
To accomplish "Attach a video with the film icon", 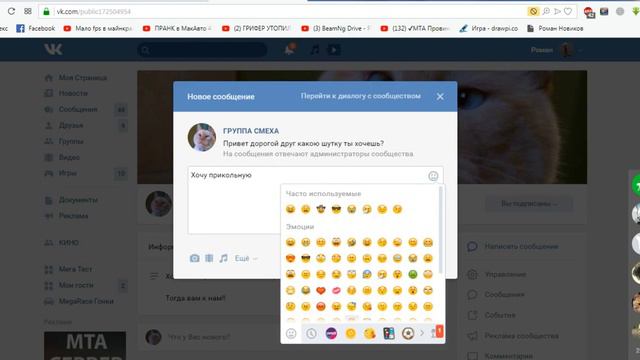I will (x=209, y=258).
